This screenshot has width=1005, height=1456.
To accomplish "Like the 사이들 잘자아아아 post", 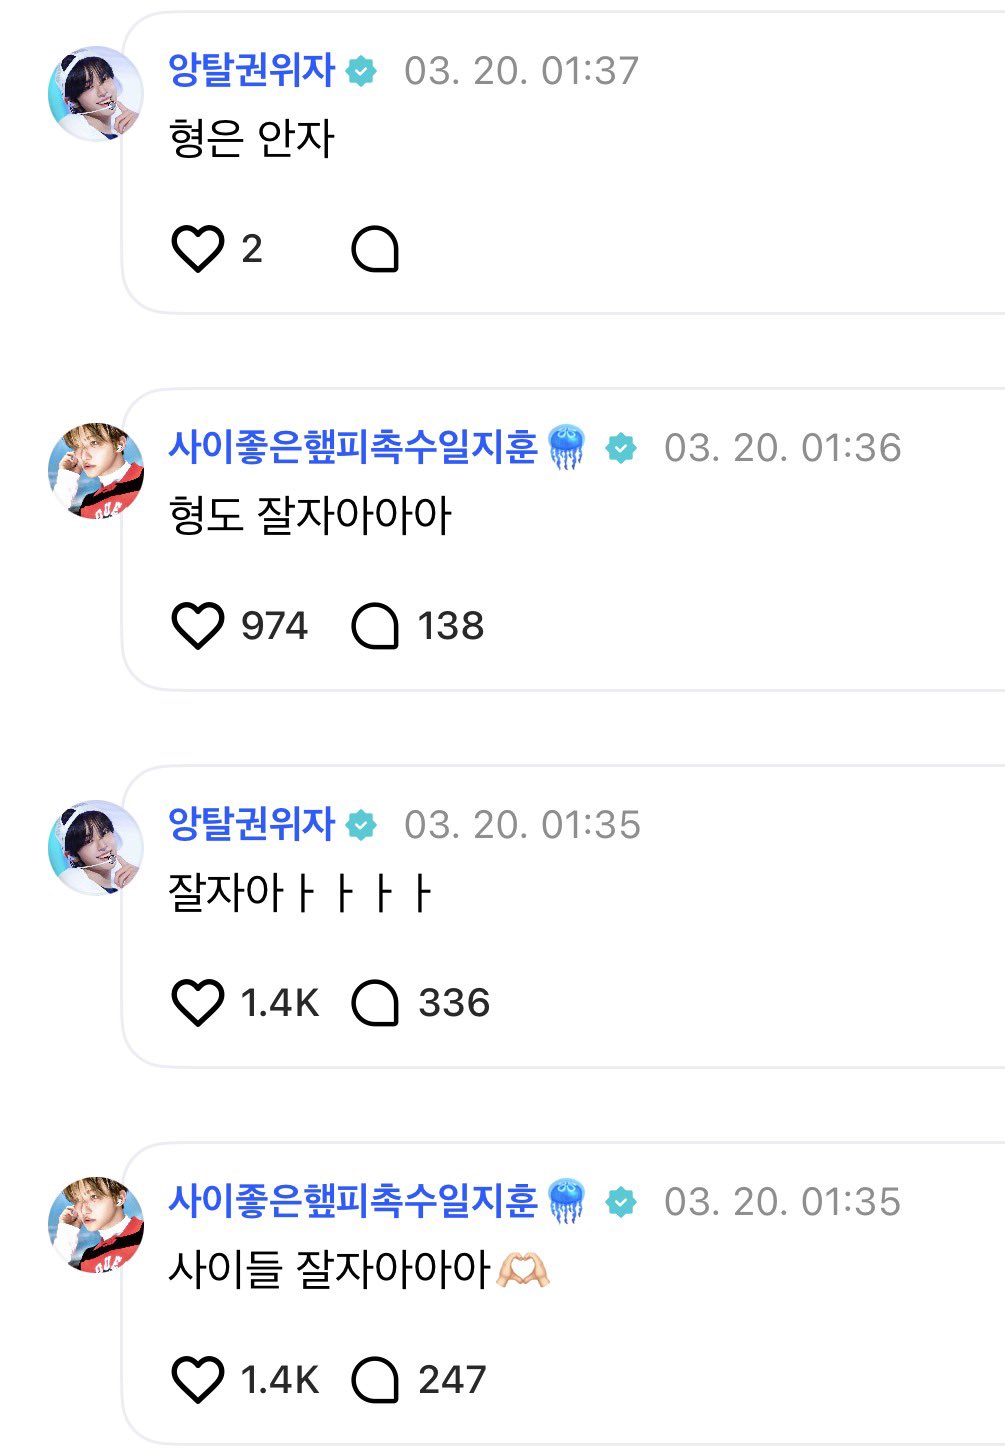I will 197,1380.
